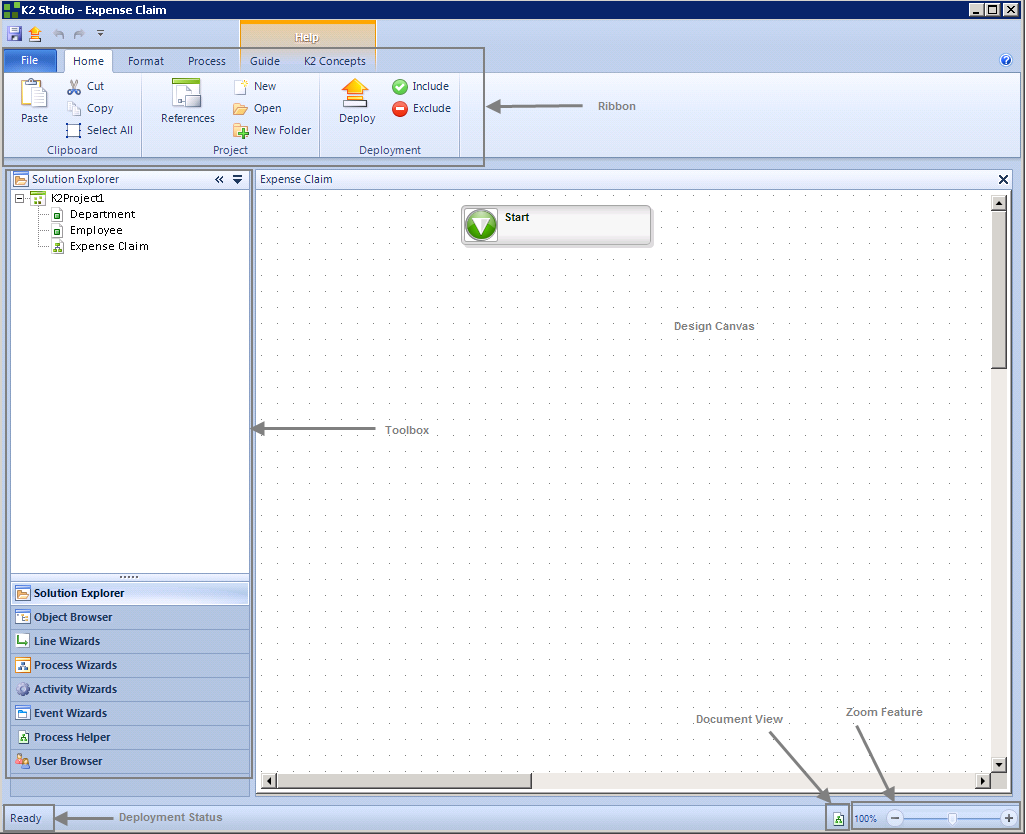Select the Department item in tree
The image size is (1026, 834).
[x=102, y=214]
